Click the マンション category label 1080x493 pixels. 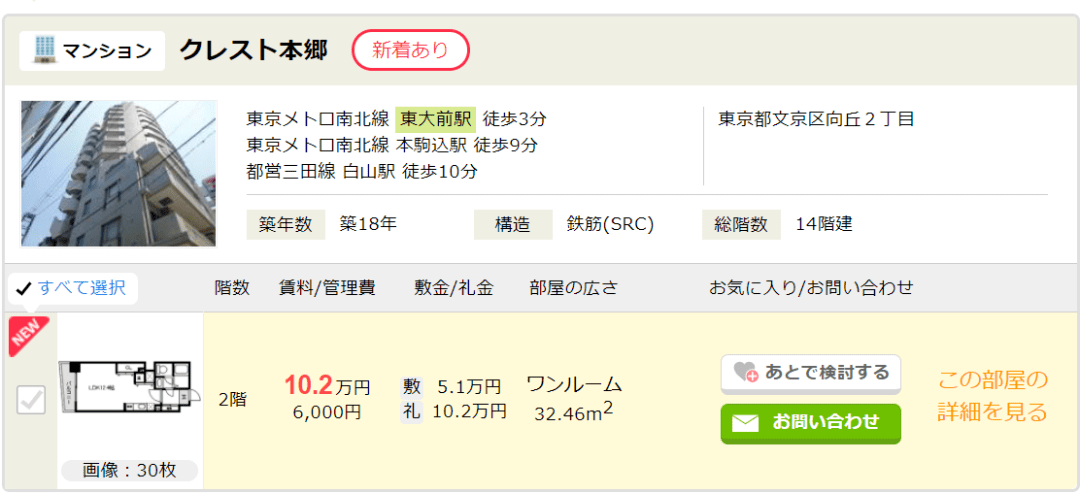(107, 51)
